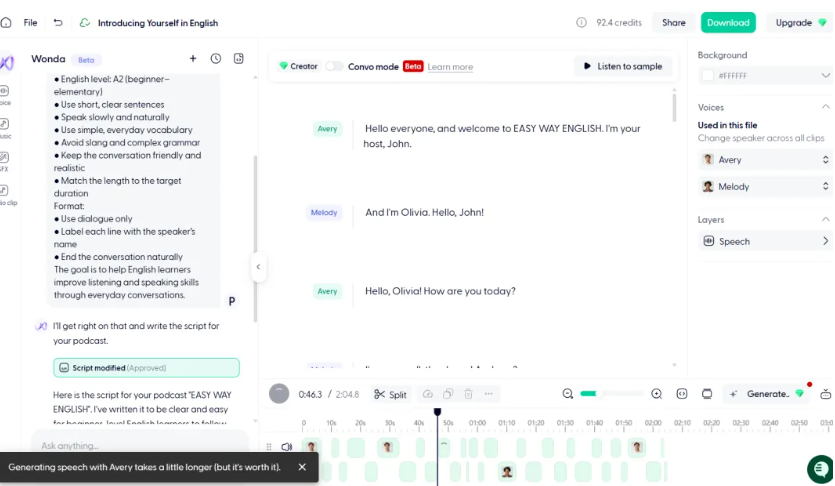The height and width of the screenshot is (486, 835).
Task: Open the File menu
Action: pyautogui.click(x=30, y=22)
